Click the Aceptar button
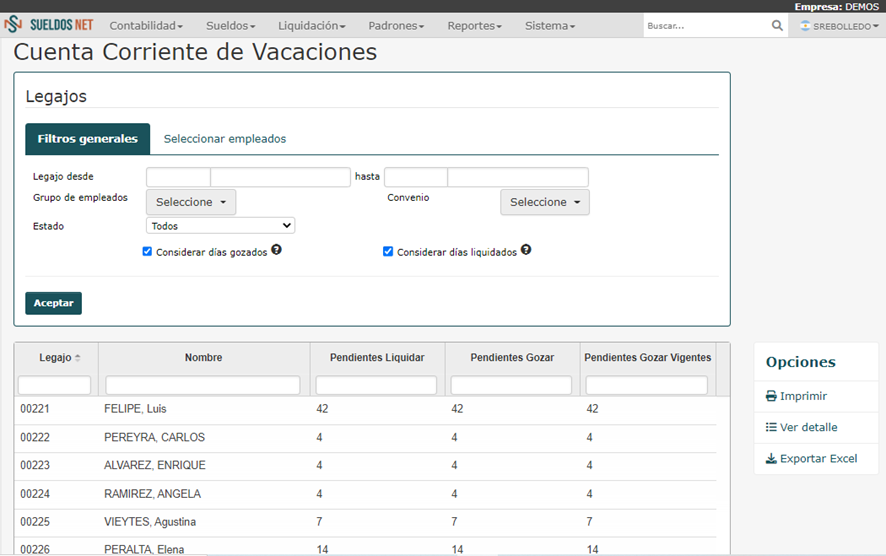Image resolution: width=886 pixels, height=556 pixels. 54,303
